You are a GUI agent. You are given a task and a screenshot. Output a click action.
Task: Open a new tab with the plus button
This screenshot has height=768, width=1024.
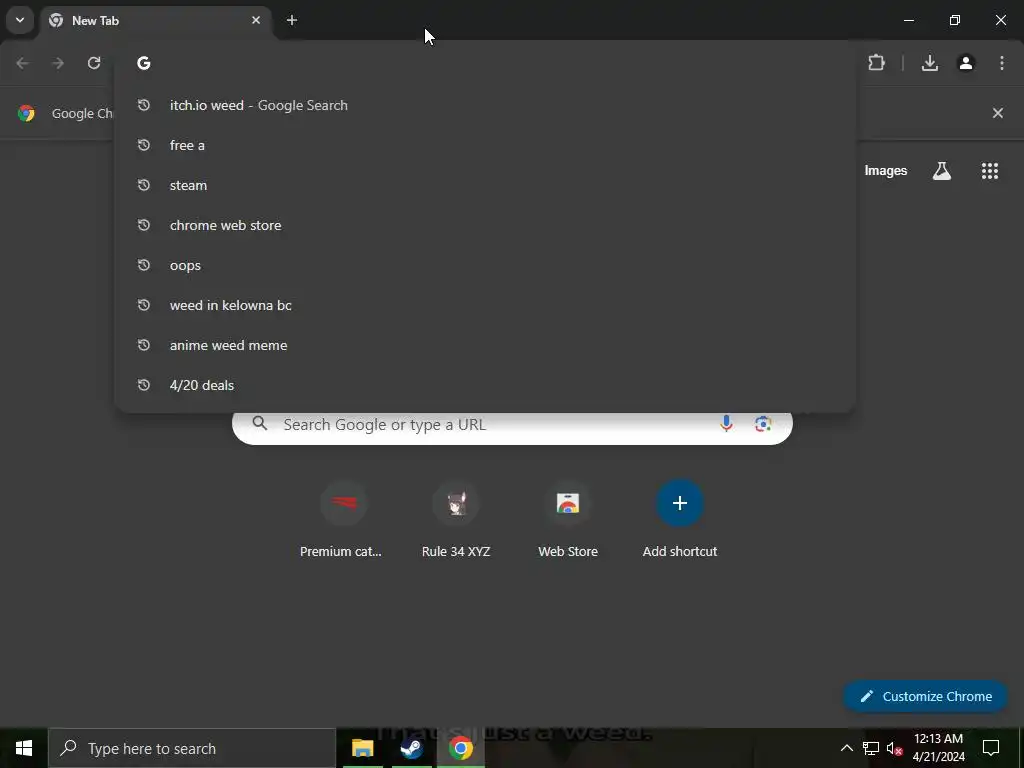[292, 20]
